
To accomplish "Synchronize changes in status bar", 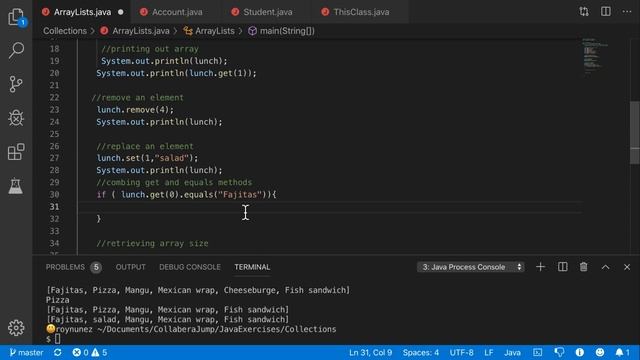I will (58, 353).
